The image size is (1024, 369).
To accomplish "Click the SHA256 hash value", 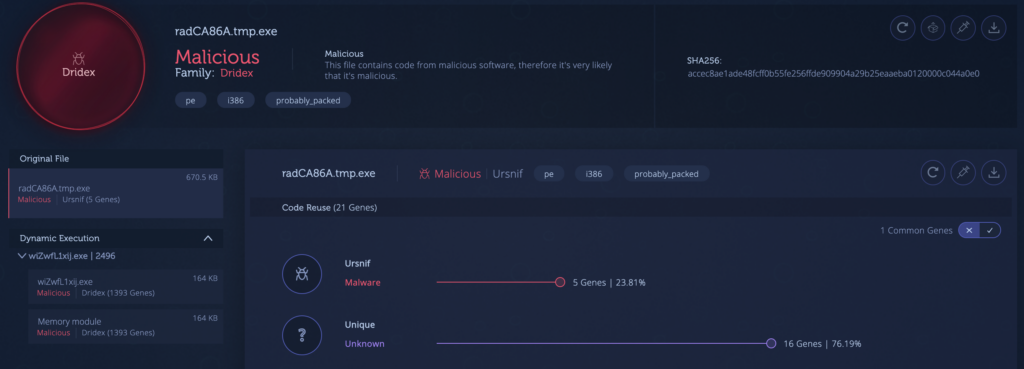I will (x=833, y=73).
